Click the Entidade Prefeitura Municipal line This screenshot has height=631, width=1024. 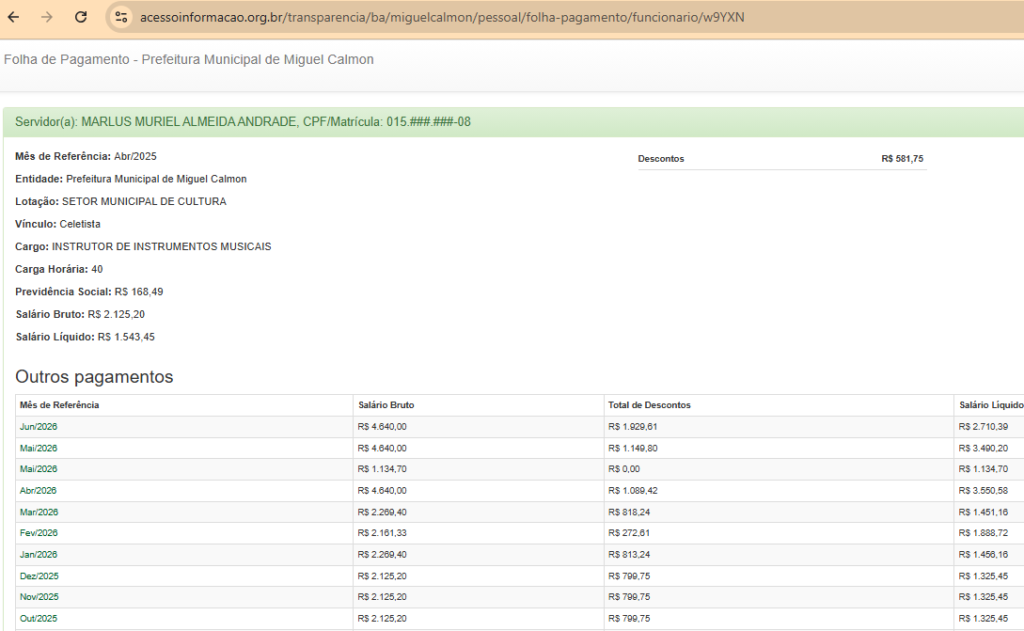click(131, 179)
